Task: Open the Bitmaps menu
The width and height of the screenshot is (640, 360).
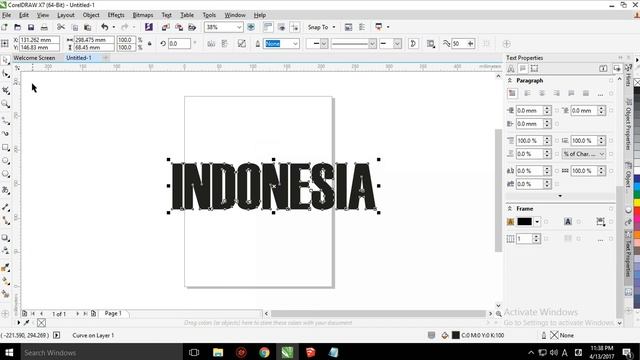Action: coord(143,15)
